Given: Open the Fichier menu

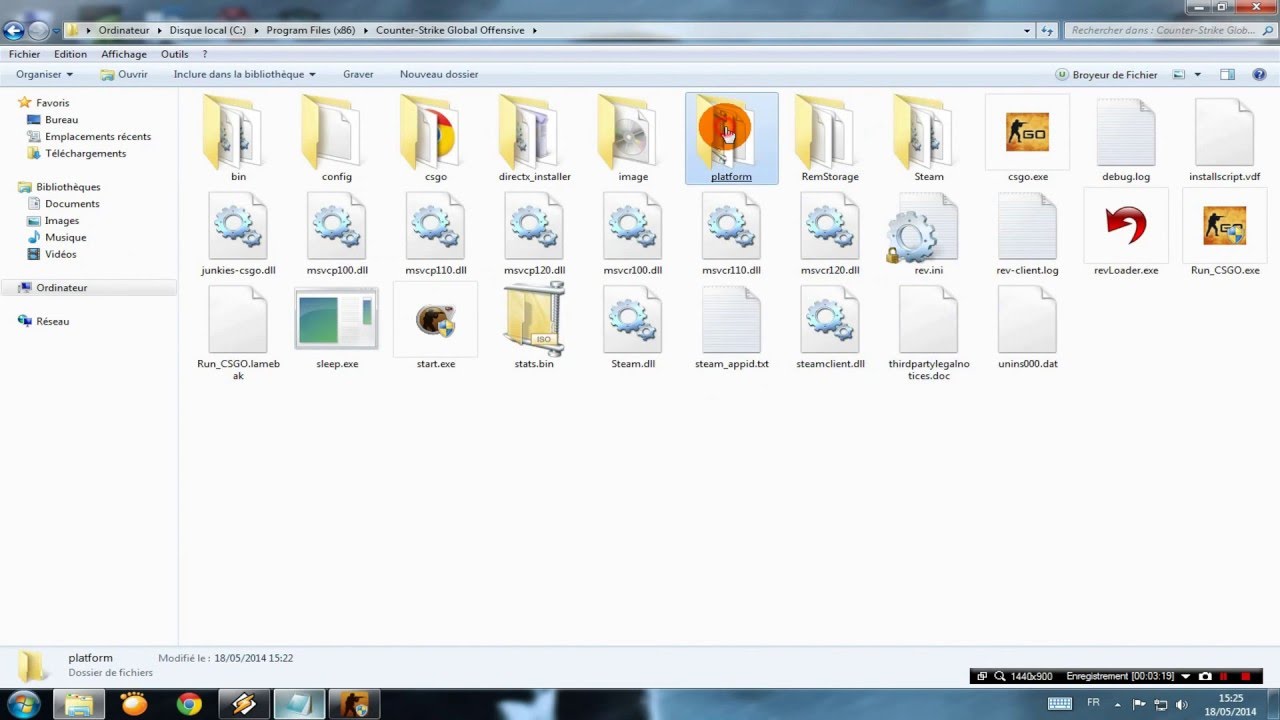Looking at the screenshot, I should click(x=24, y=54).
